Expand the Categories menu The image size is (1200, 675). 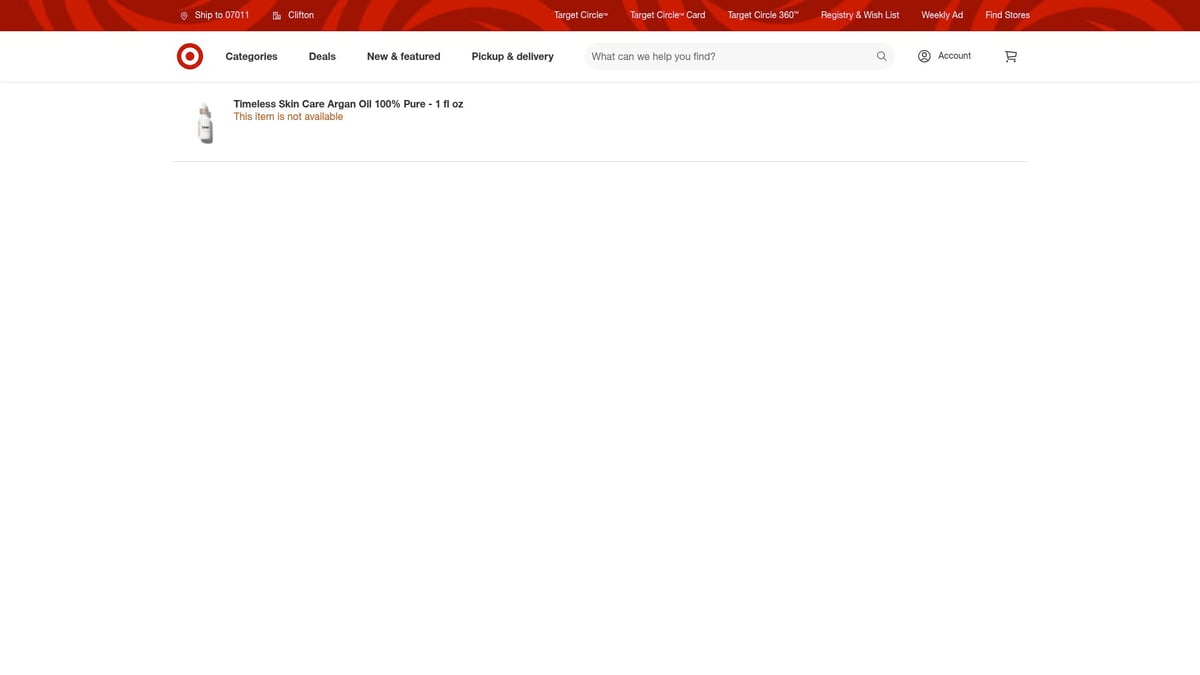click(251, 57)
